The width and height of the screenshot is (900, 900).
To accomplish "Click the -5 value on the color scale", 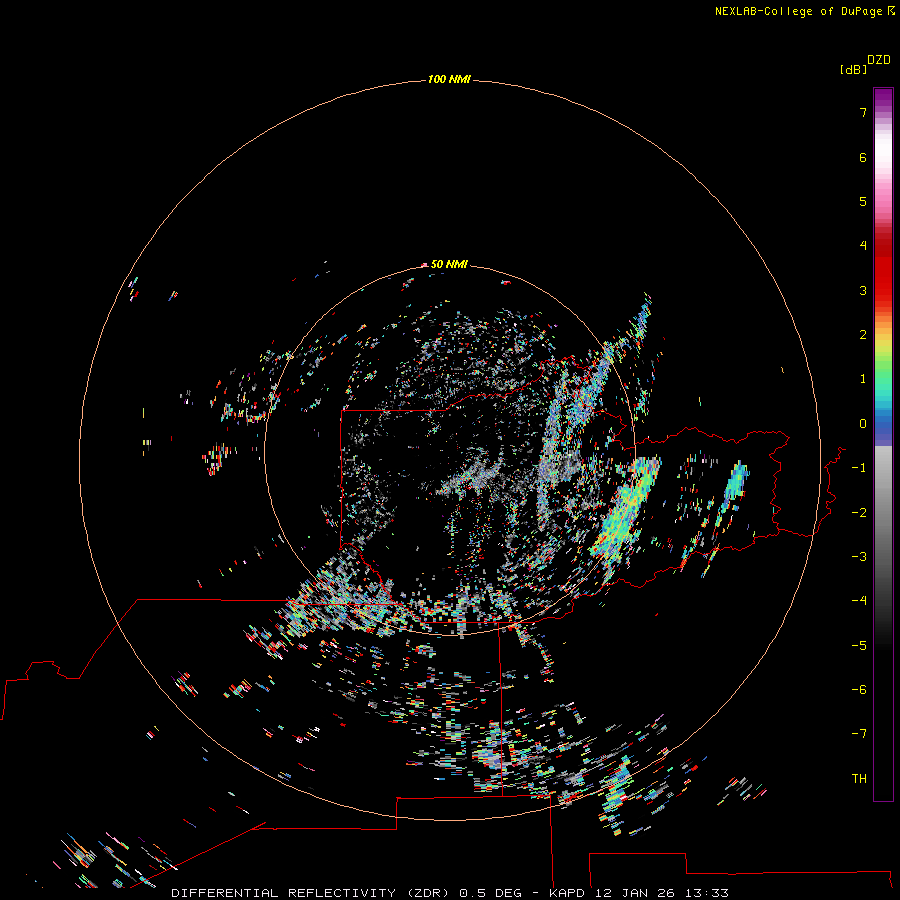I will 859,645.
